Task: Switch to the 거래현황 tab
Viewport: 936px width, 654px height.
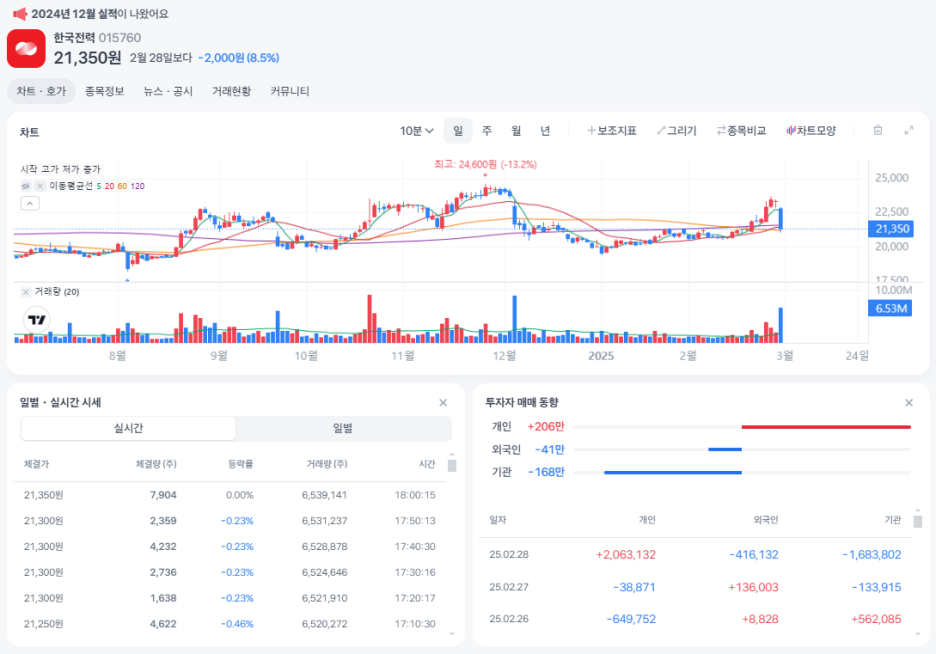Action: pyautogui.click(x=231, y=91)
